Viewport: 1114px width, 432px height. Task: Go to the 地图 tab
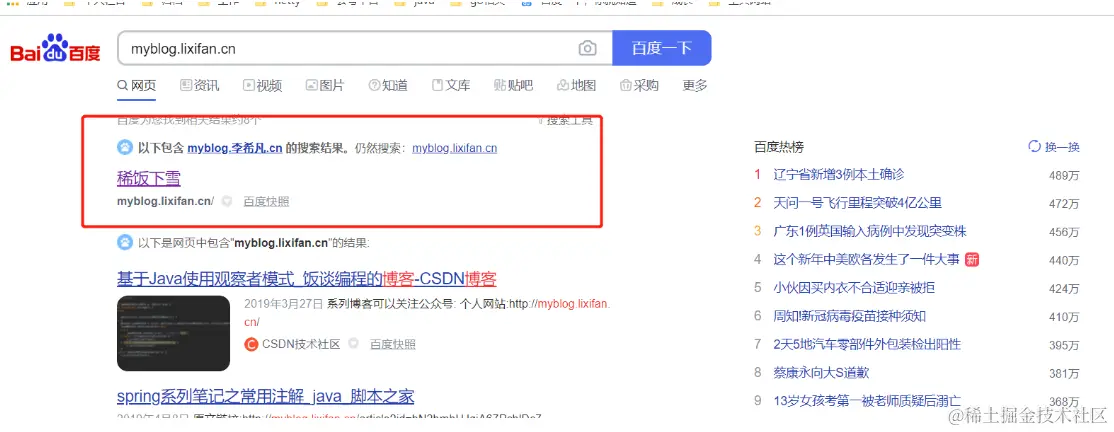[x=576, y=86]
